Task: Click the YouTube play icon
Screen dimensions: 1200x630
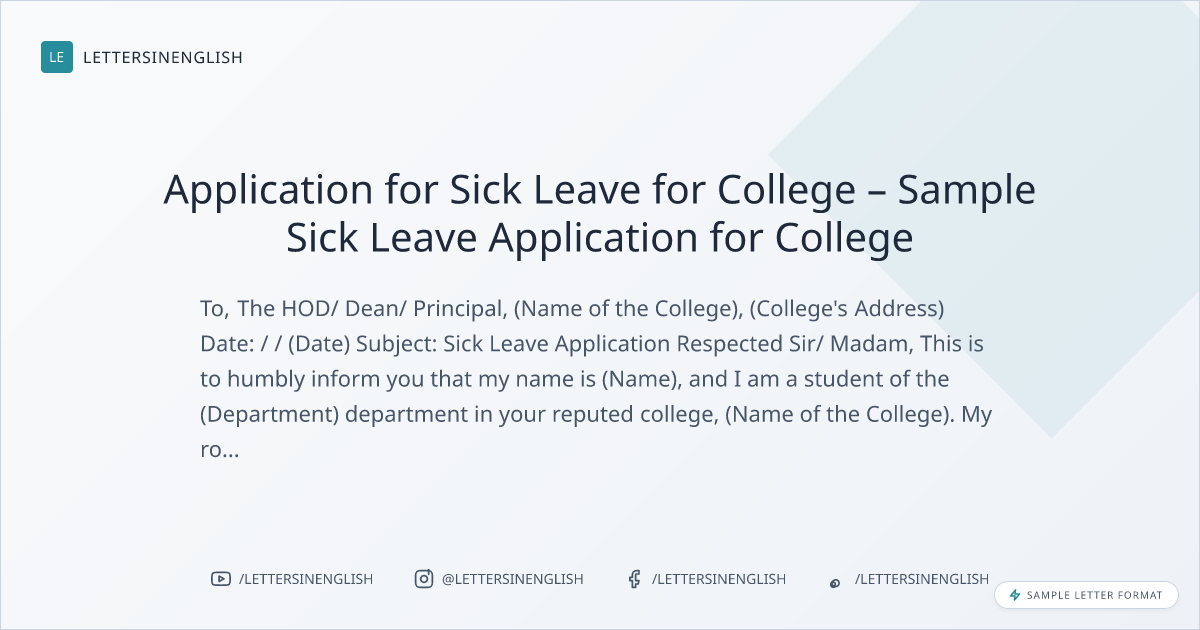Action: tap(220, 579)
